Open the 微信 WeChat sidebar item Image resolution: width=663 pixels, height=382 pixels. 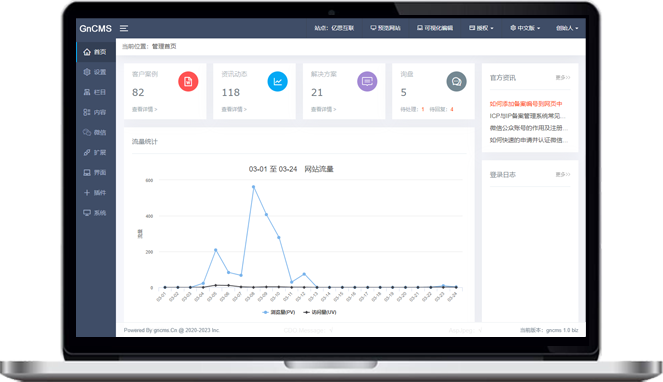coord(96,132)
